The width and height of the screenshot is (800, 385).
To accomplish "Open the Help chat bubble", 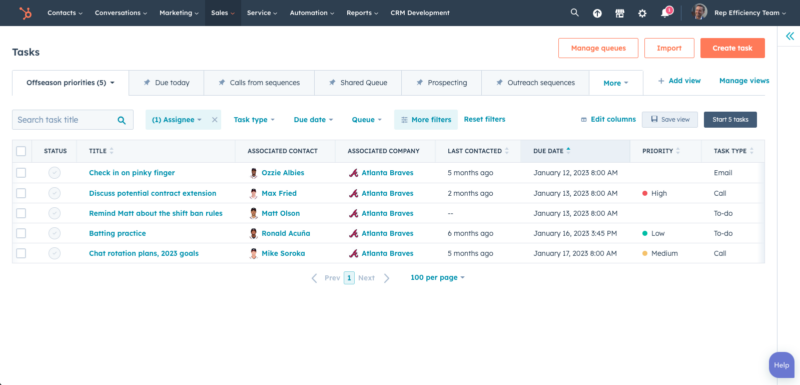I will (x=782, y=365).
